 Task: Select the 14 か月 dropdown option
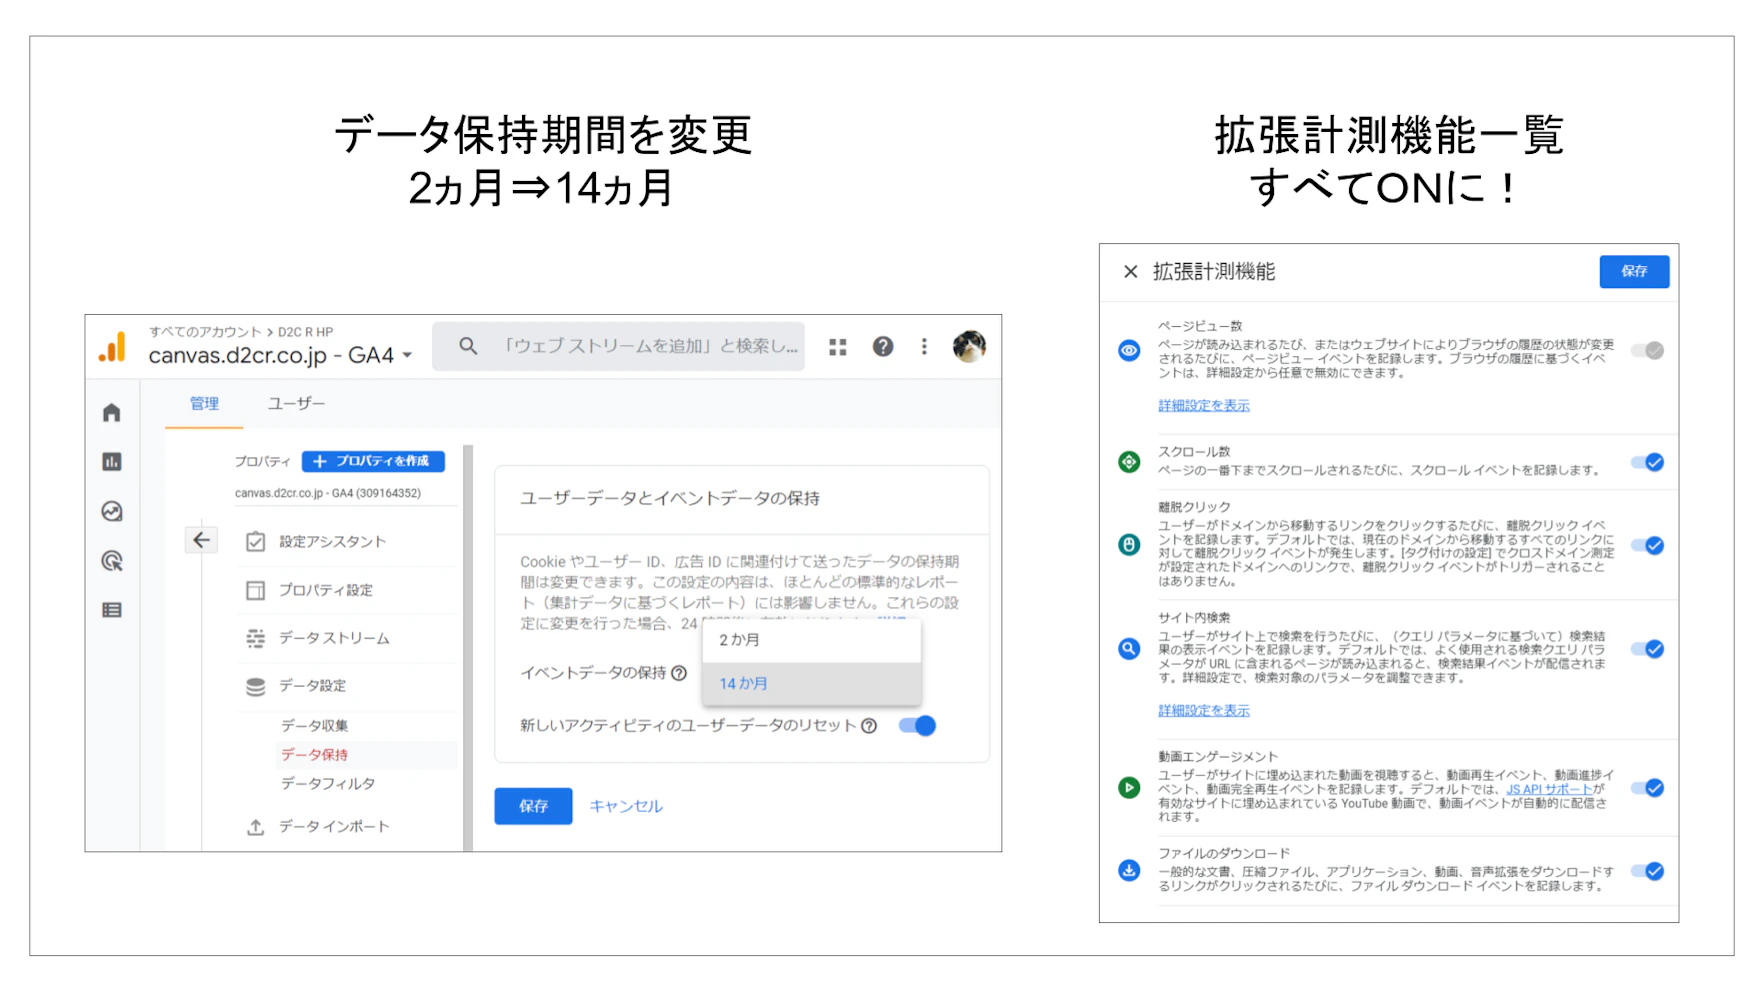pyautogui.click(x=811, y=684)
